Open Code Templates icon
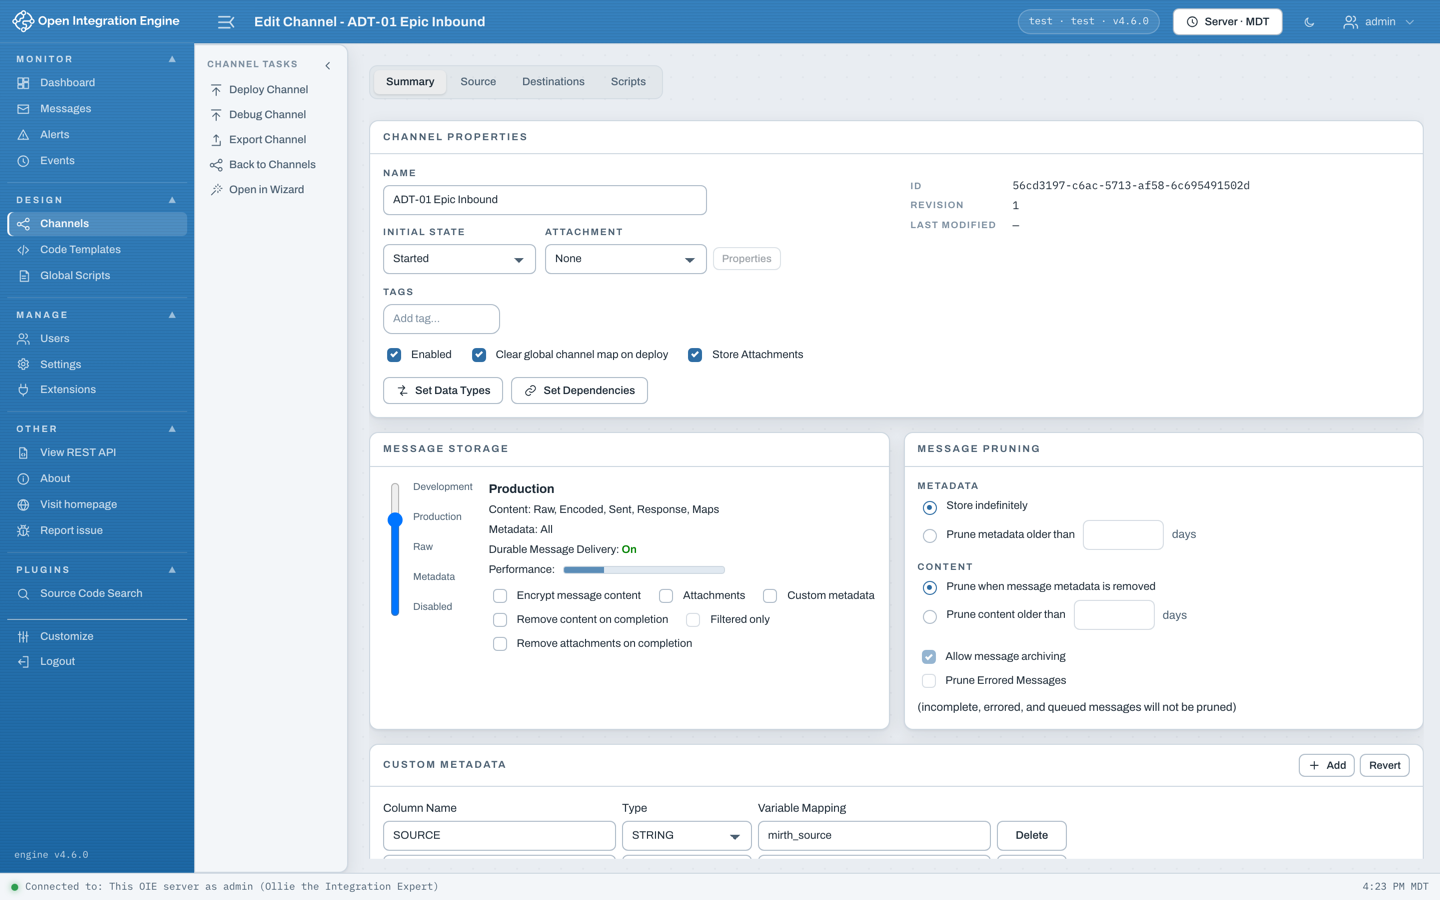The image size is (1440, 900). point(23,250)
